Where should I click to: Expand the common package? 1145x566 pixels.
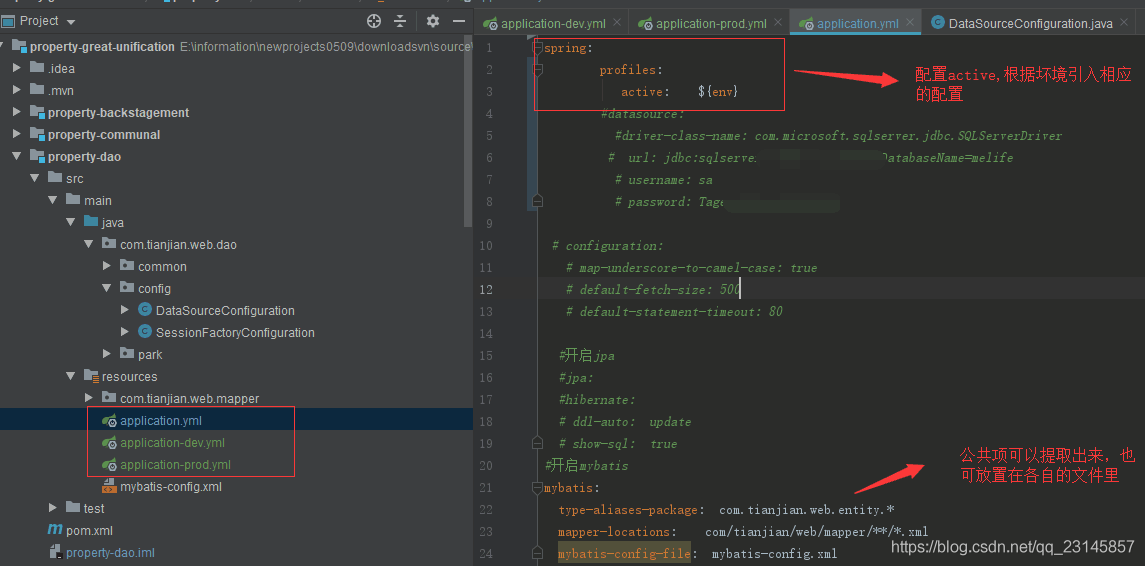[106, 266]
